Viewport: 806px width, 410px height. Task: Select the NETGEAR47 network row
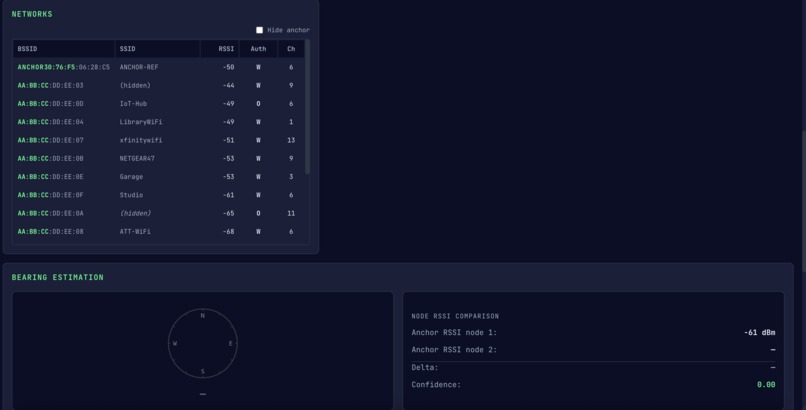pyautogui.click(x=159, y=159)
